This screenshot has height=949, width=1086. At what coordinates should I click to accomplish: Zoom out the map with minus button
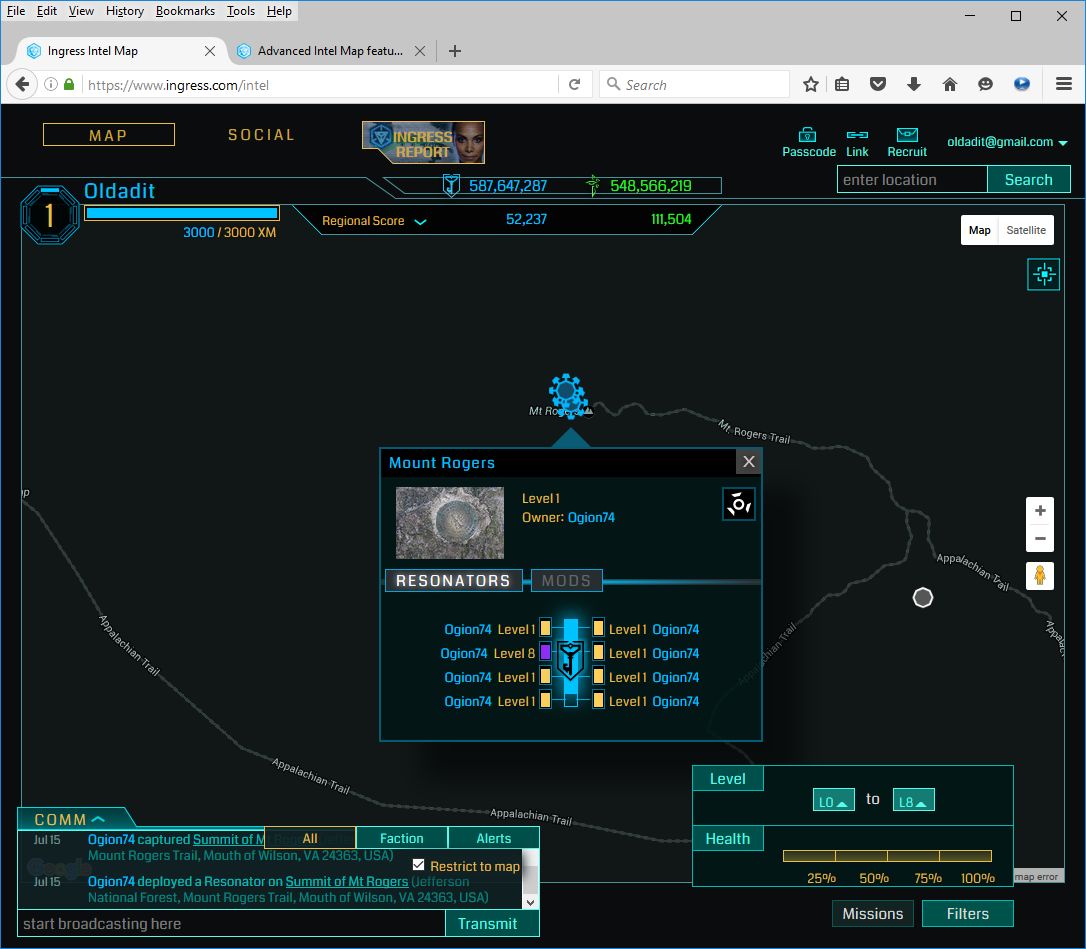pos(1040,539)
